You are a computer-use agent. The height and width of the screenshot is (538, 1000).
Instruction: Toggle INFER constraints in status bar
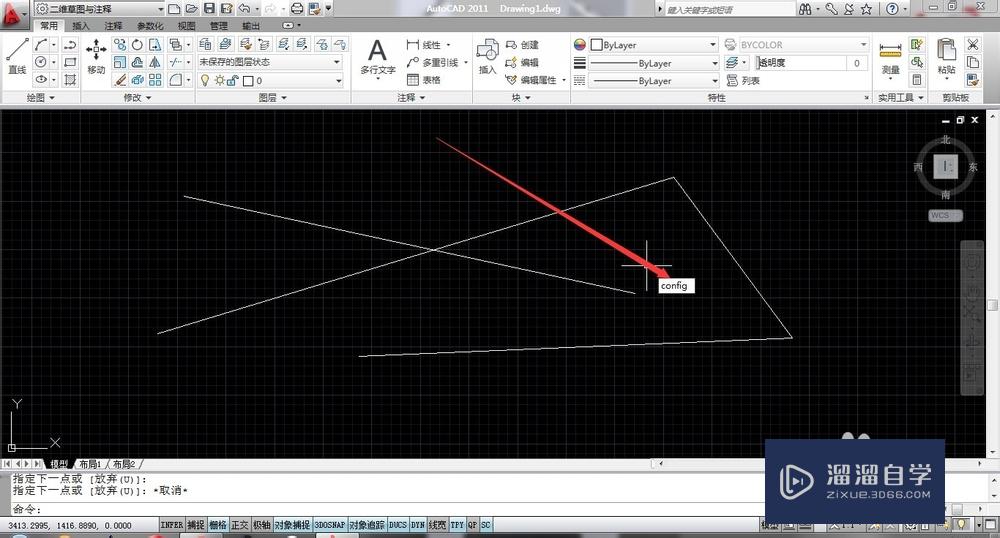[172, 525]
